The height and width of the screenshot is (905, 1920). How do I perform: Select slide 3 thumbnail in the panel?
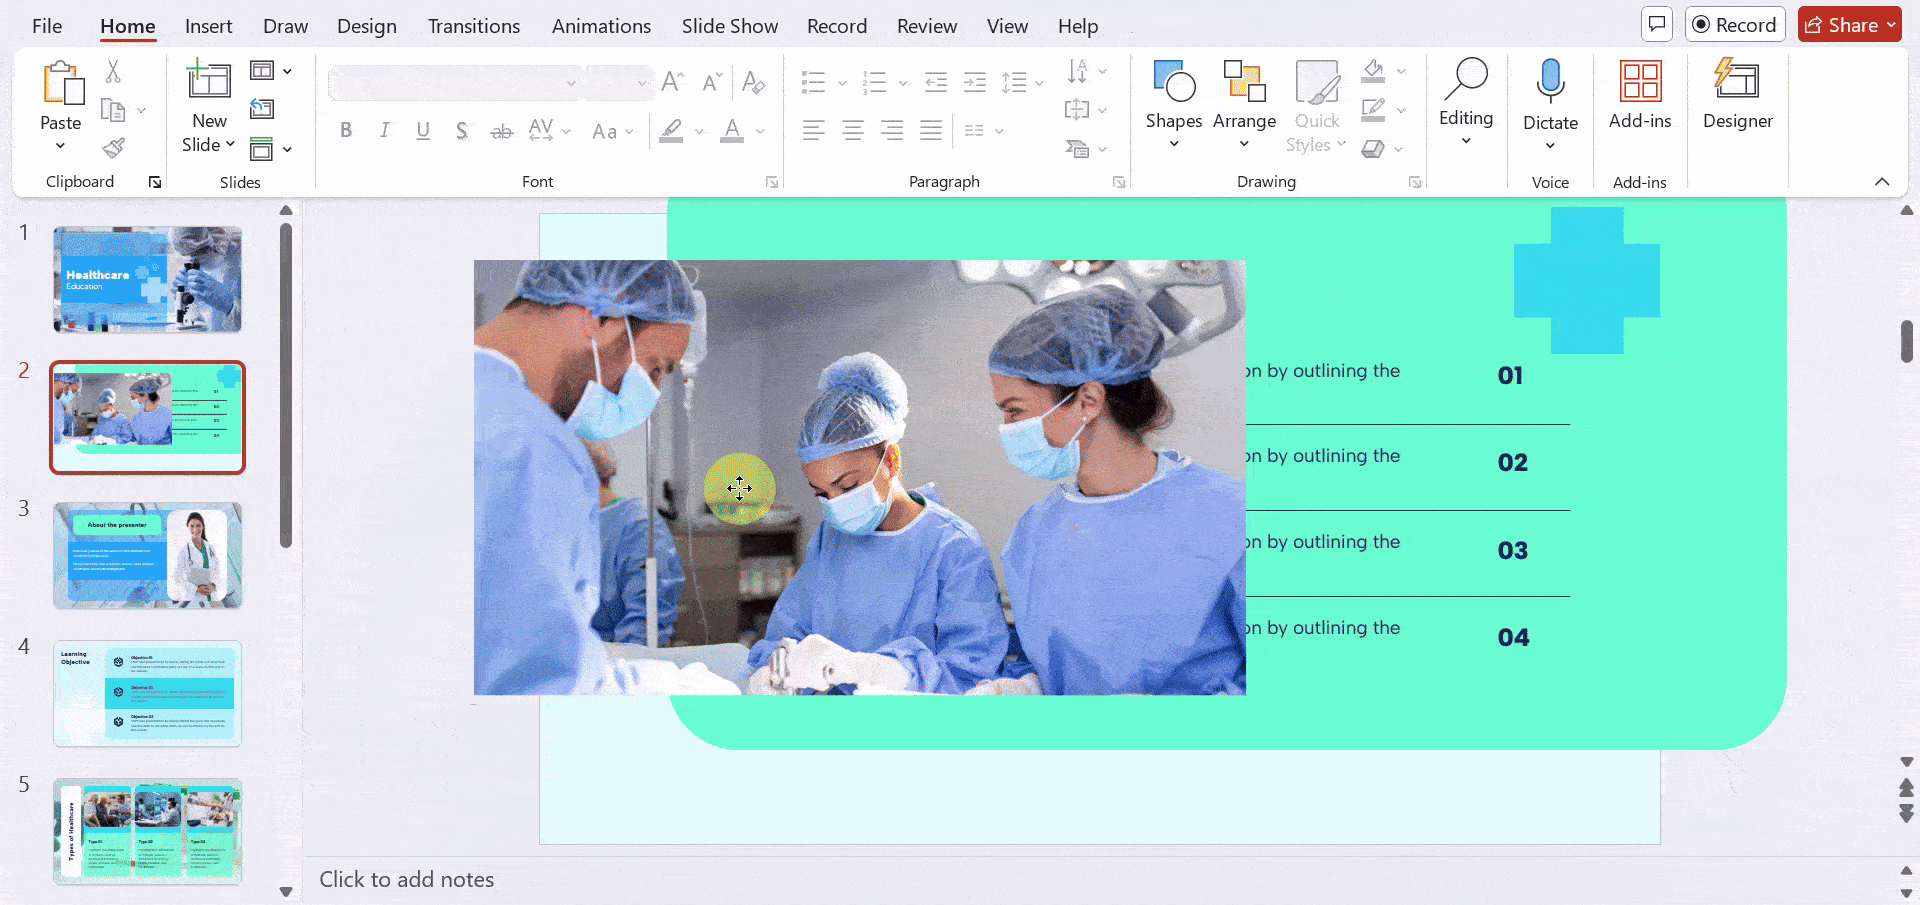147,555
